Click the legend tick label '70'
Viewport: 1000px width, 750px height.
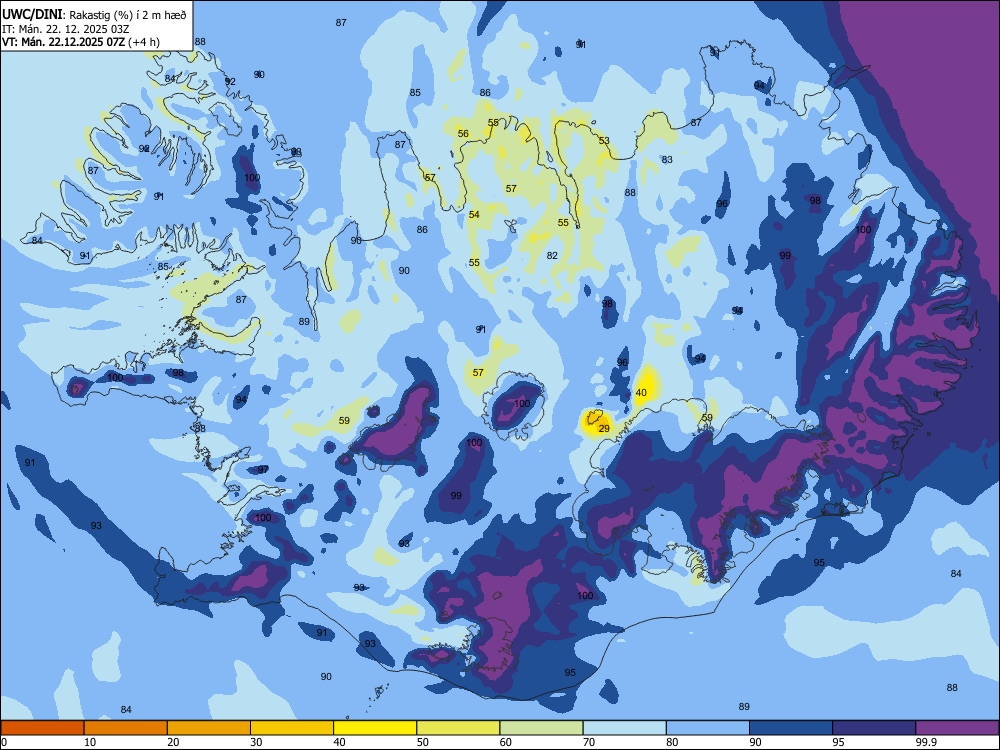(589, 742)
